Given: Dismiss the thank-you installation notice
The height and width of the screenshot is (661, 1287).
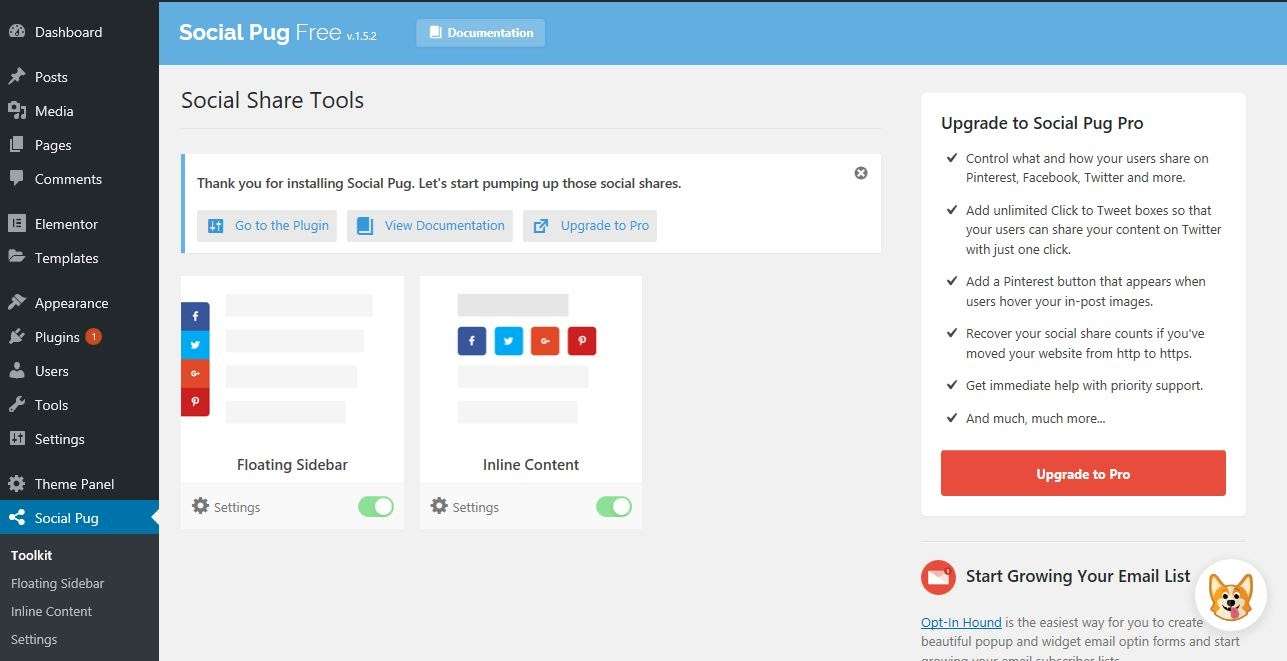Looking at the screenshot, I should pos(860,172).
